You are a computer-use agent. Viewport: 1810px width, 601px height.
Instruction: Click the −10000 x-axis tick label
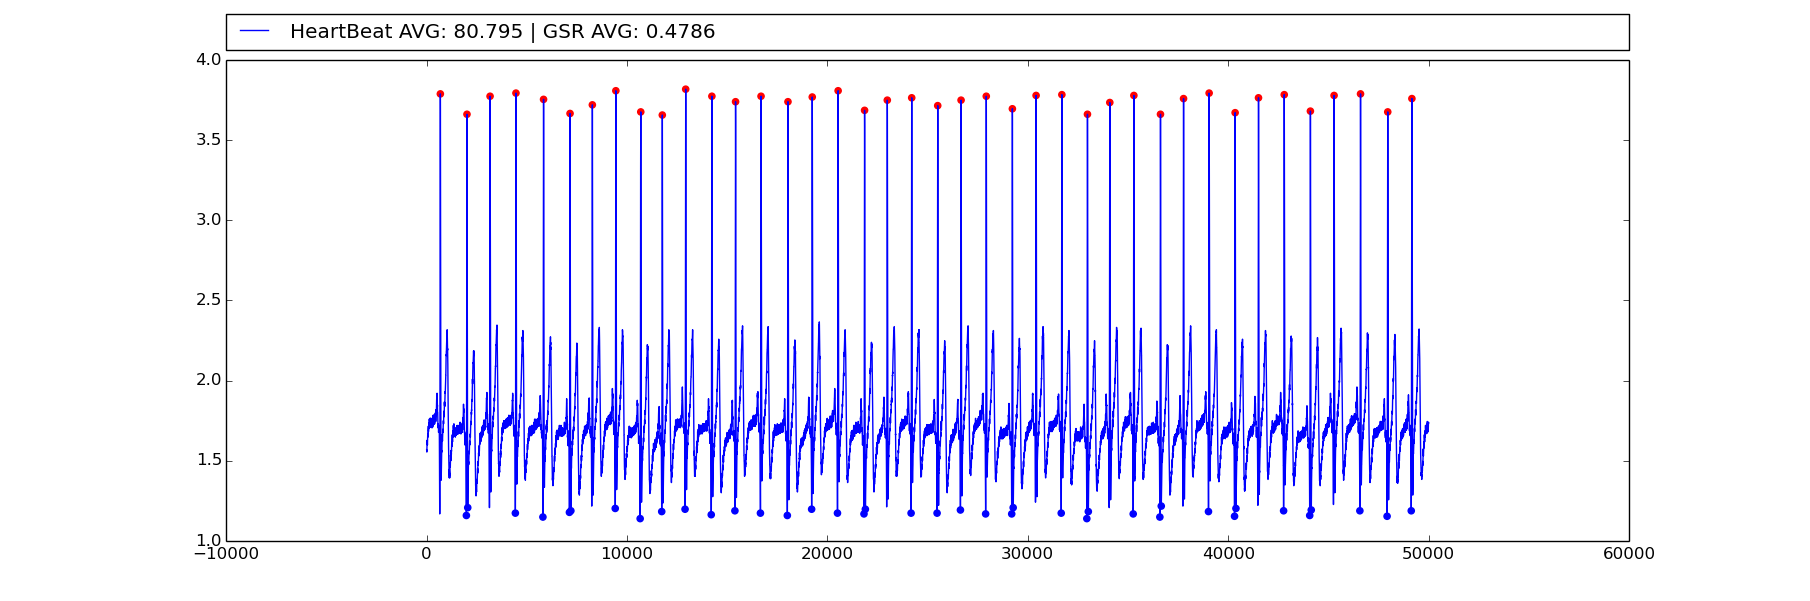(226, 555)
